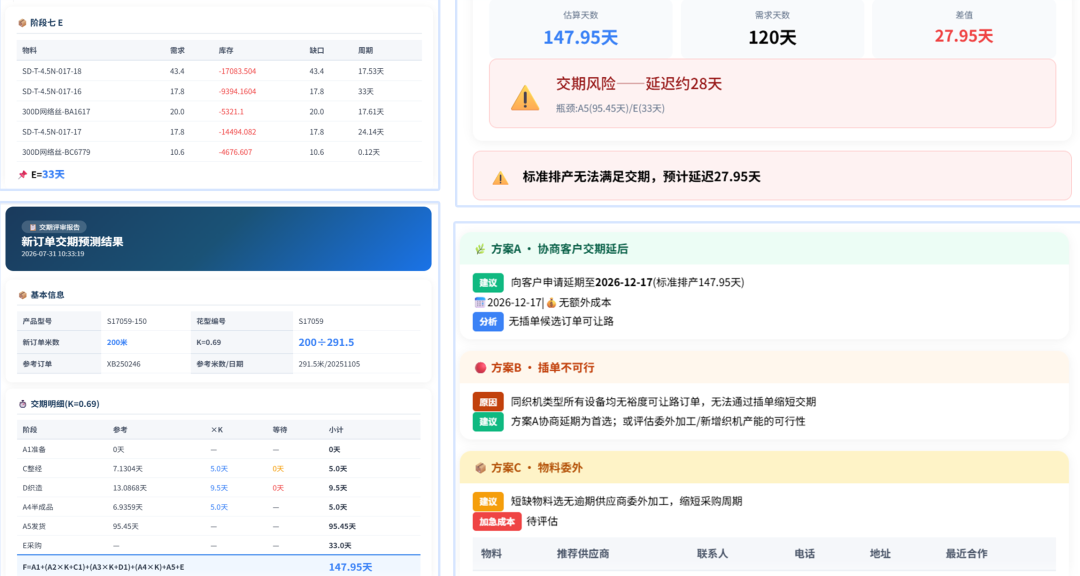Click material row 300D网络丝-BC6779
The width and height of the screenshot is (1080, 576).
pyautogui.click(x=219, y=152)
